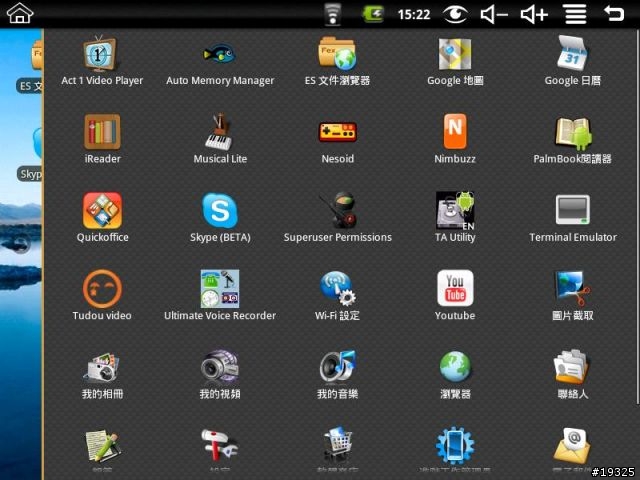Open 聯絡人 contacts app
The height and width of the screenshot is (480, 640).
(573, 374)
